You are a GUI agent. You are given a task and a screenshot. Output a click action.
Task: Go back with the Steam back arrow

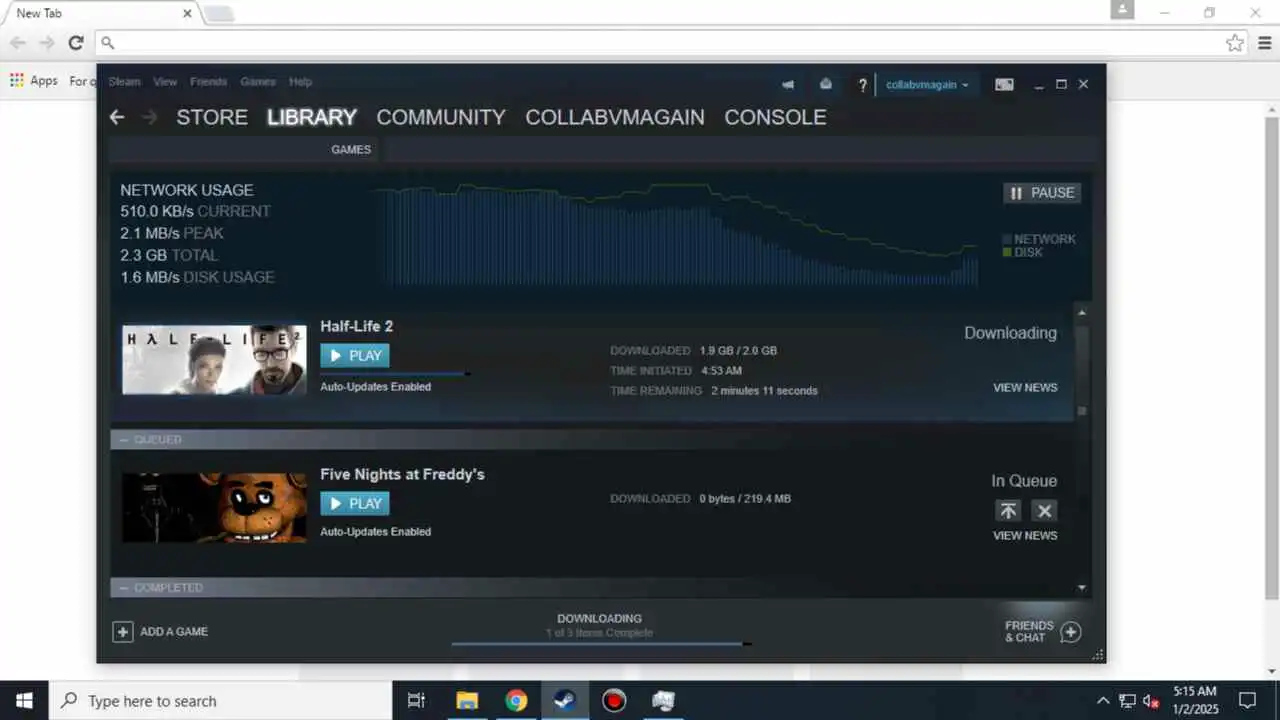pos(117,117)
